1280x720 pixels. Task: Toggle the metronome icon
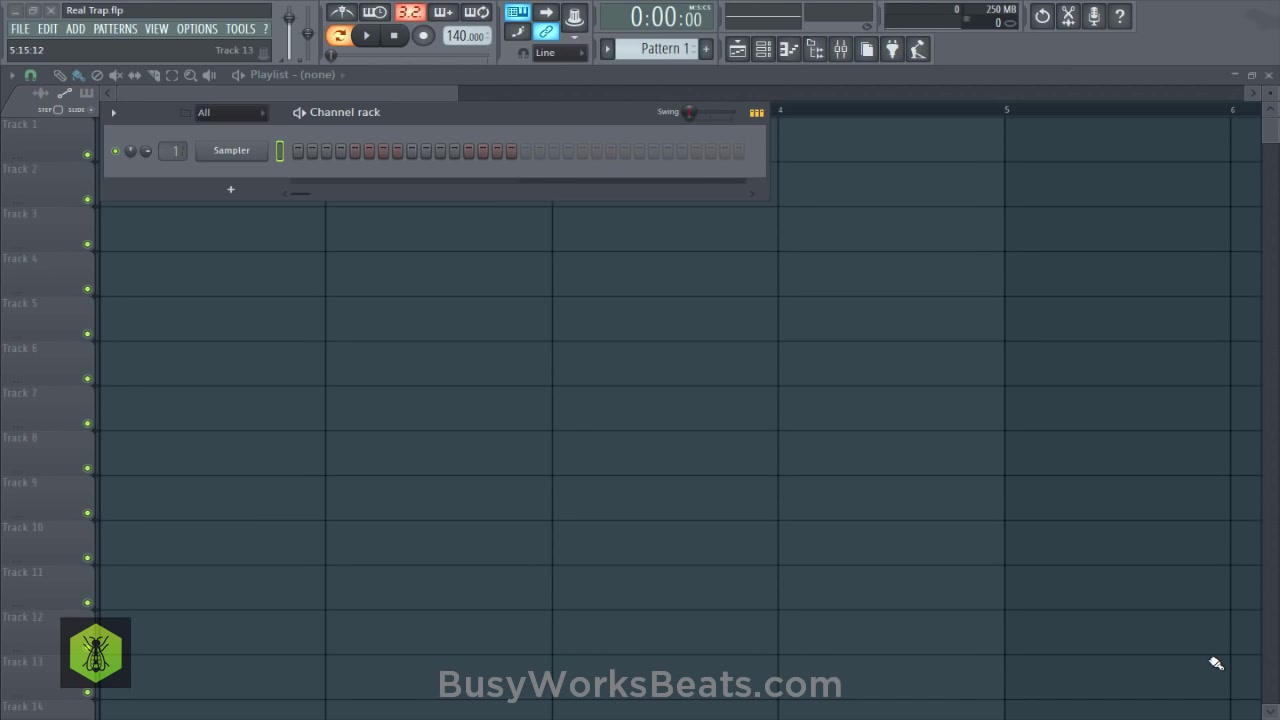[x=342, y=13]
